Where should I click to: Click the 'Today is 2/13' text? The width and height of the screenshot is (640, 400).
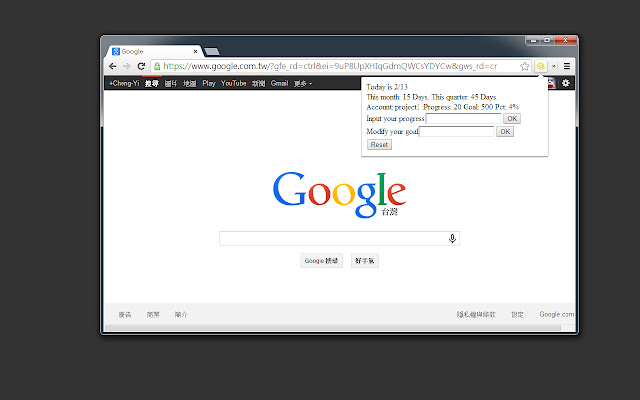tap(387, 87)
